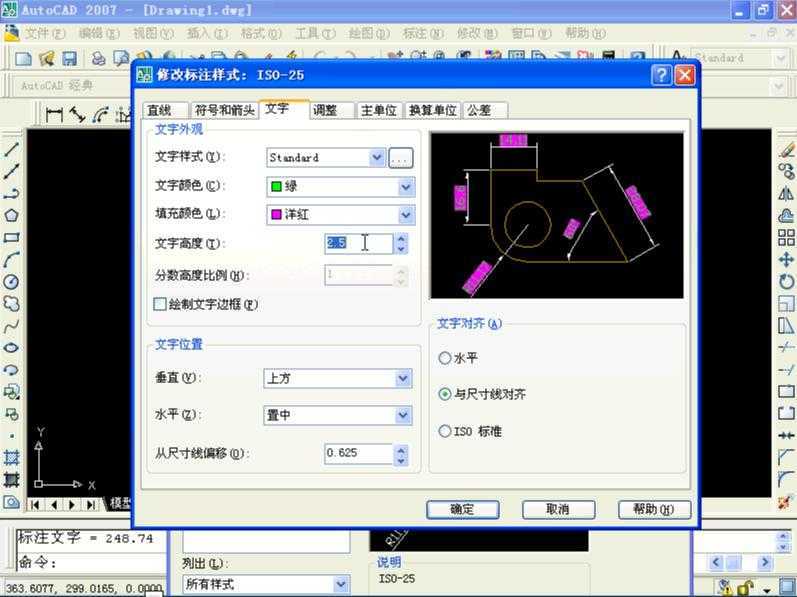Select the Arc draw tool
This screenshot has height=597, width=797.
click(x=11, y=260)
